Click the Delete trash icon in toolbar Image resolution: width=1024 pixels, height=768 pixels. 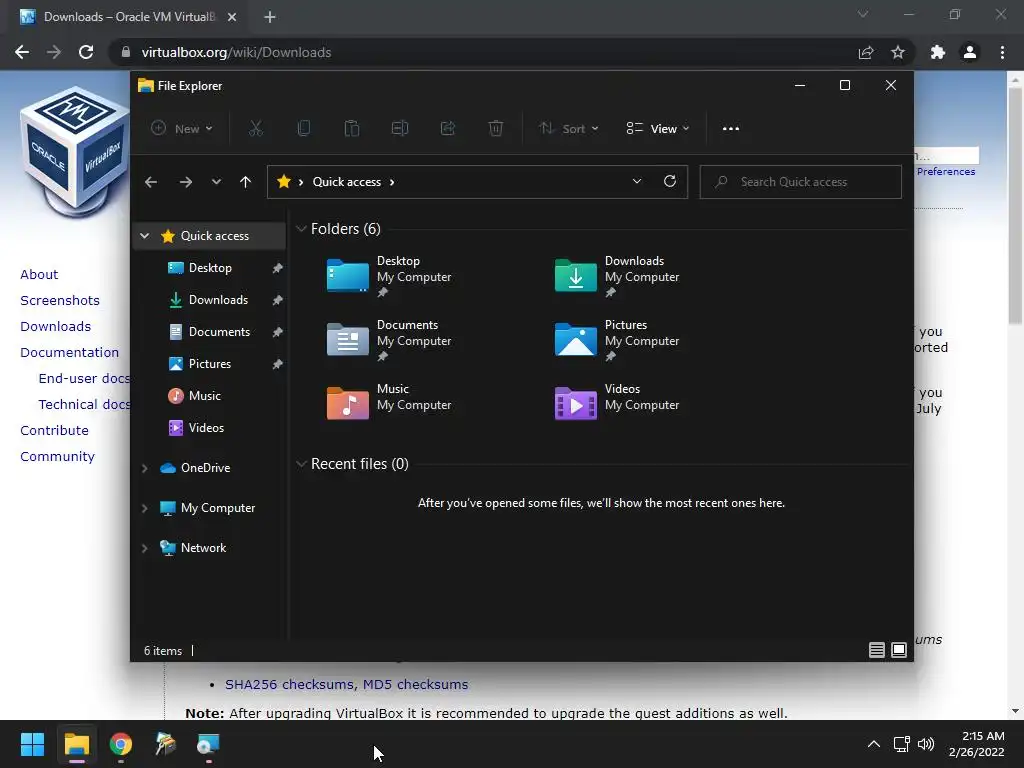[x=496, y=129]
